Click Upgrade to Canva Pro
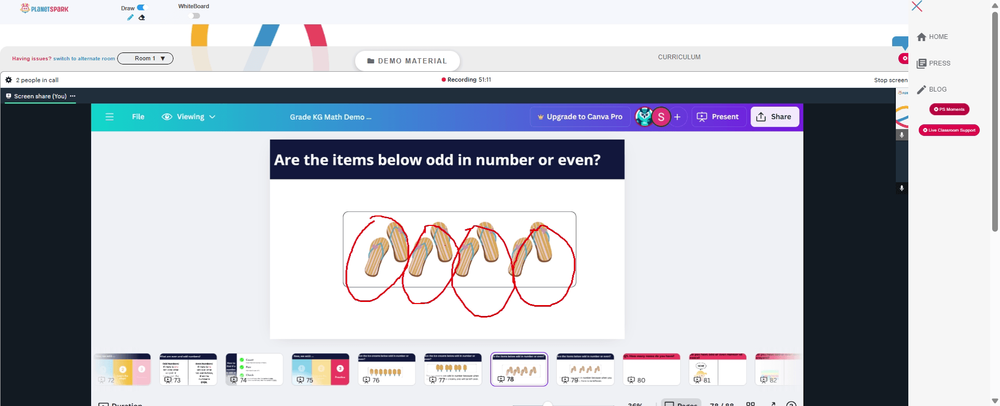 580,117
